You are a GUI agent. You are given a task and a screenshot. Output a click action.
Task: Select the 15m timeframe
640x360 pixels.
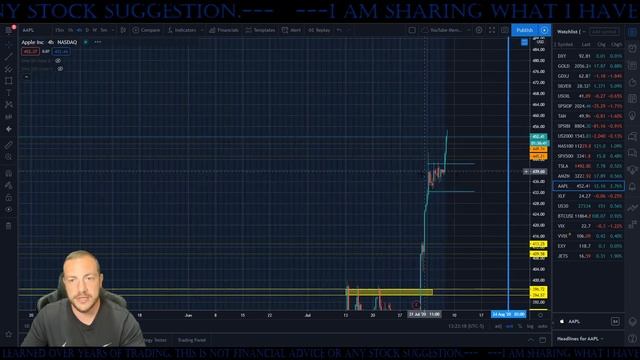[60, 30]
